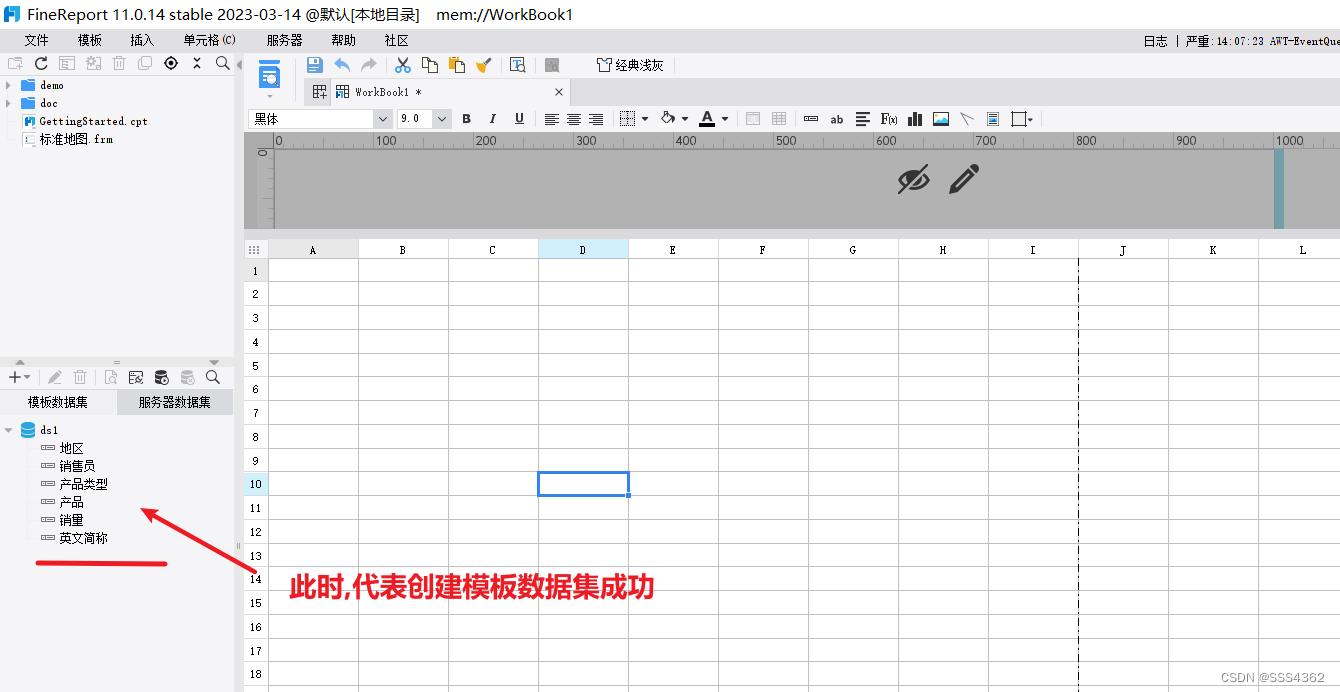Image resolution: width=1340 pixels, height=692 pixels.
Task: Select 标准地图.frm in file tree
Action: 76,139
